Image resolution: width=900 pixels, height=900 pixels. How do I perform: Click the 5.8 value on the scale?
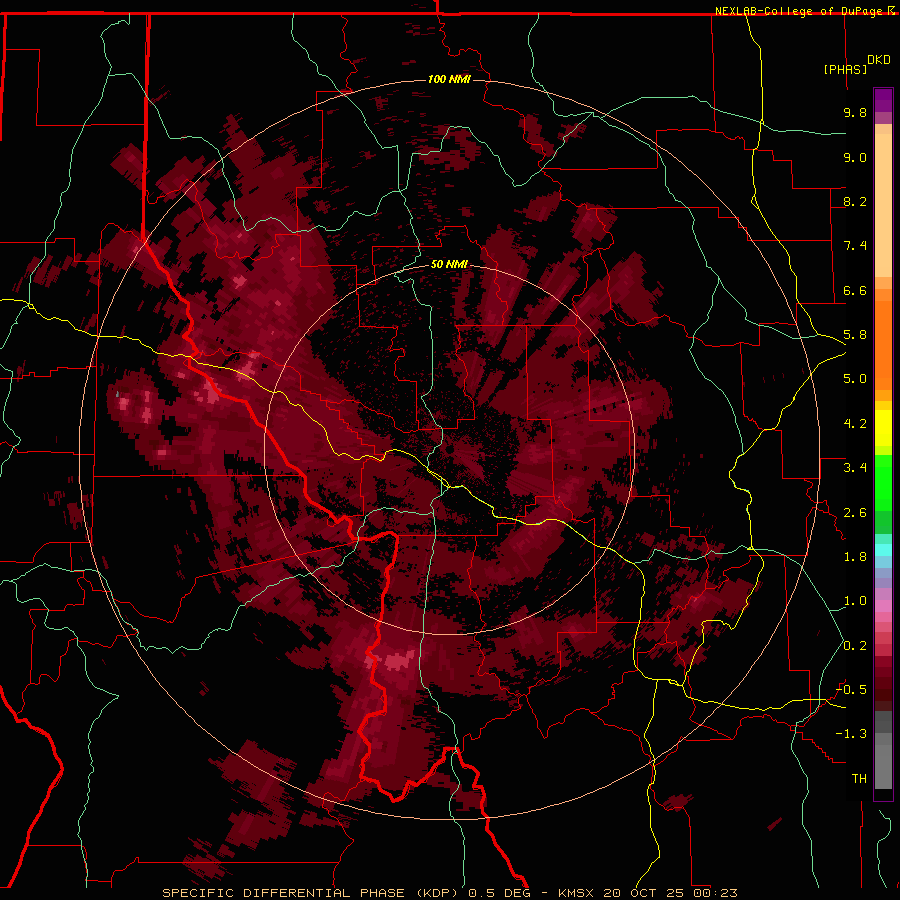click(855, 335)
